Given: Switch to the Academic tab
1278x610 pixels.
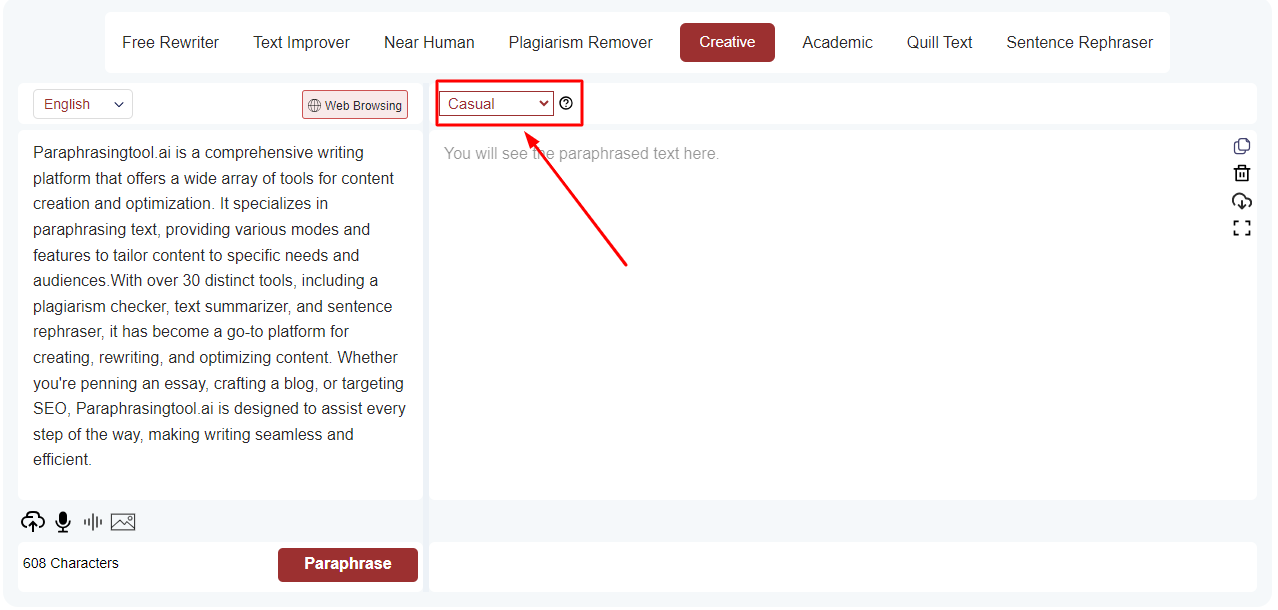Looking at the screenshot, I should (837, 42).
